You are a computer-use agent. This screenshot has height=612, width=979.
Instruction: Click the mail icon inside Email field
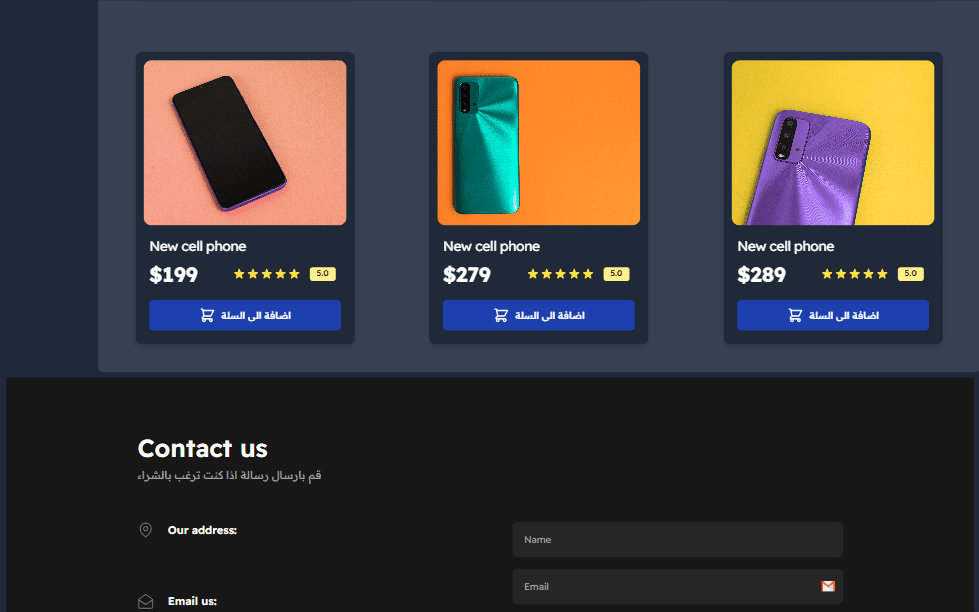click(828, 586)
